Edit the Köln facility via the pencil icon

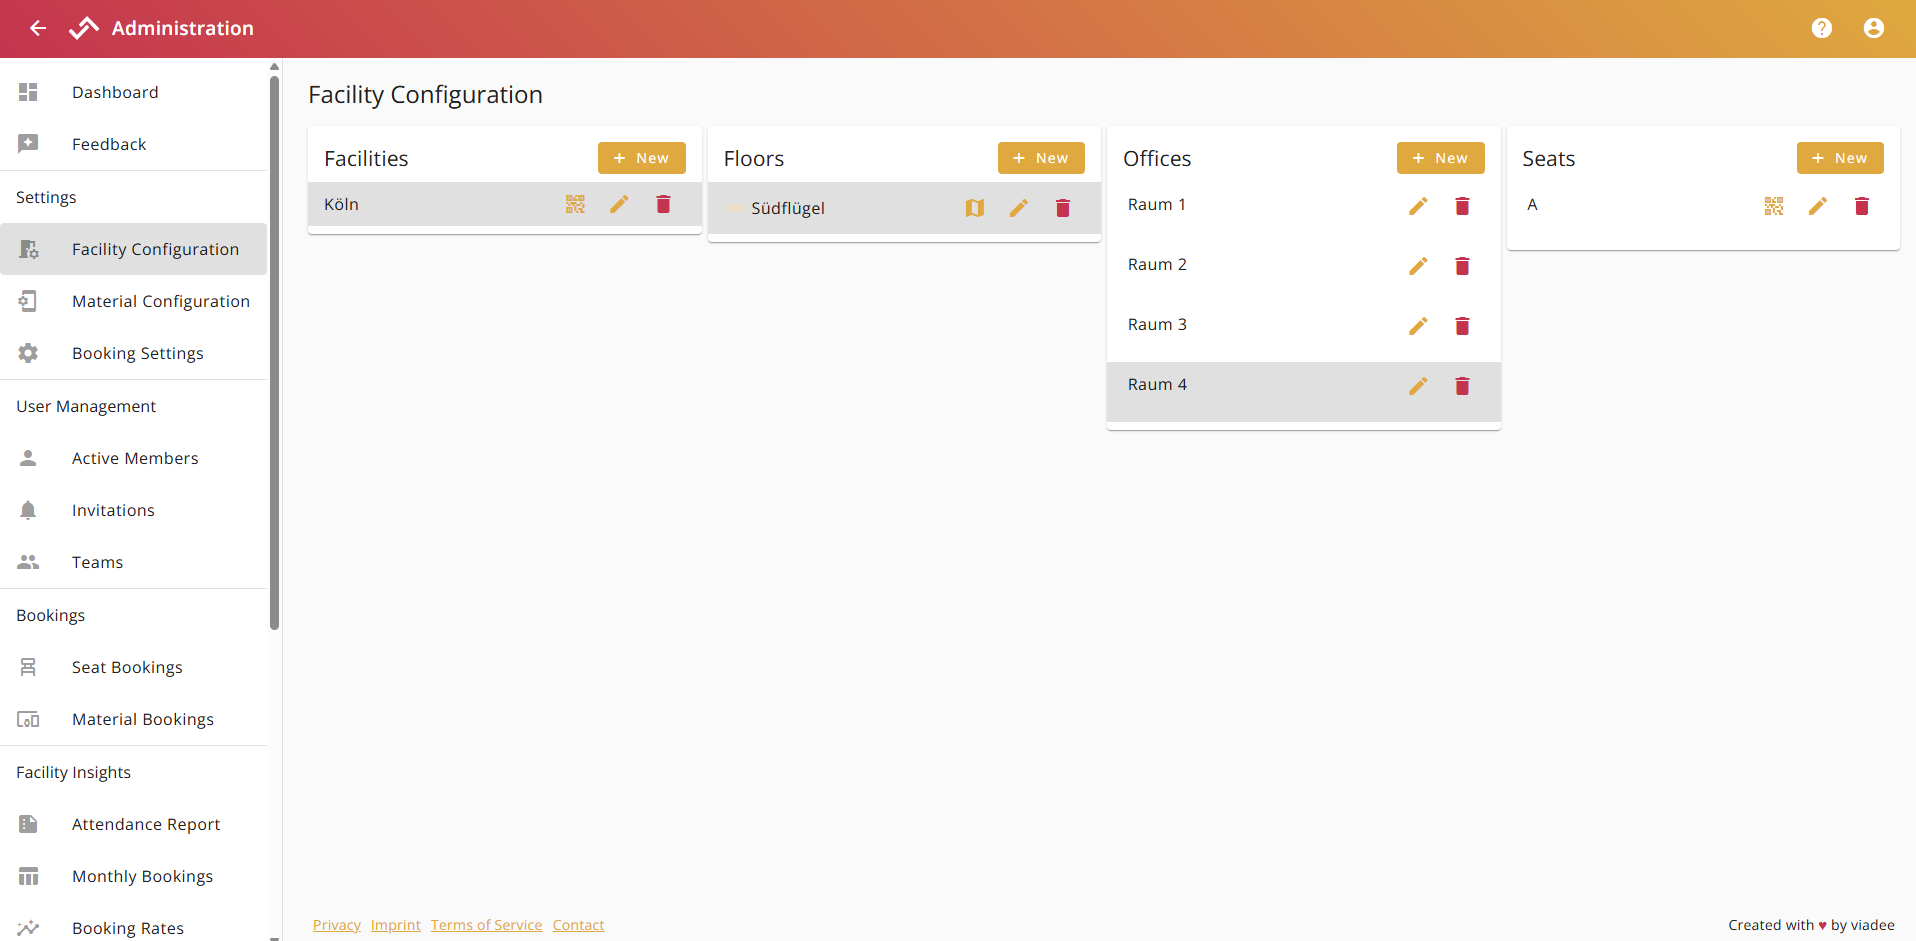[619, 204]
